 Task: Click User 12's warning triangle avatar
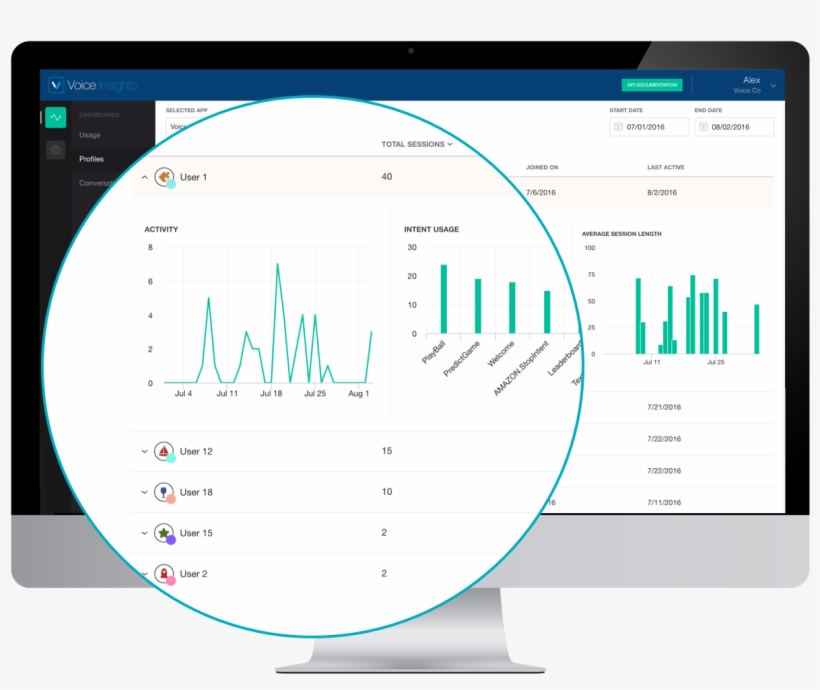[165, 451]
